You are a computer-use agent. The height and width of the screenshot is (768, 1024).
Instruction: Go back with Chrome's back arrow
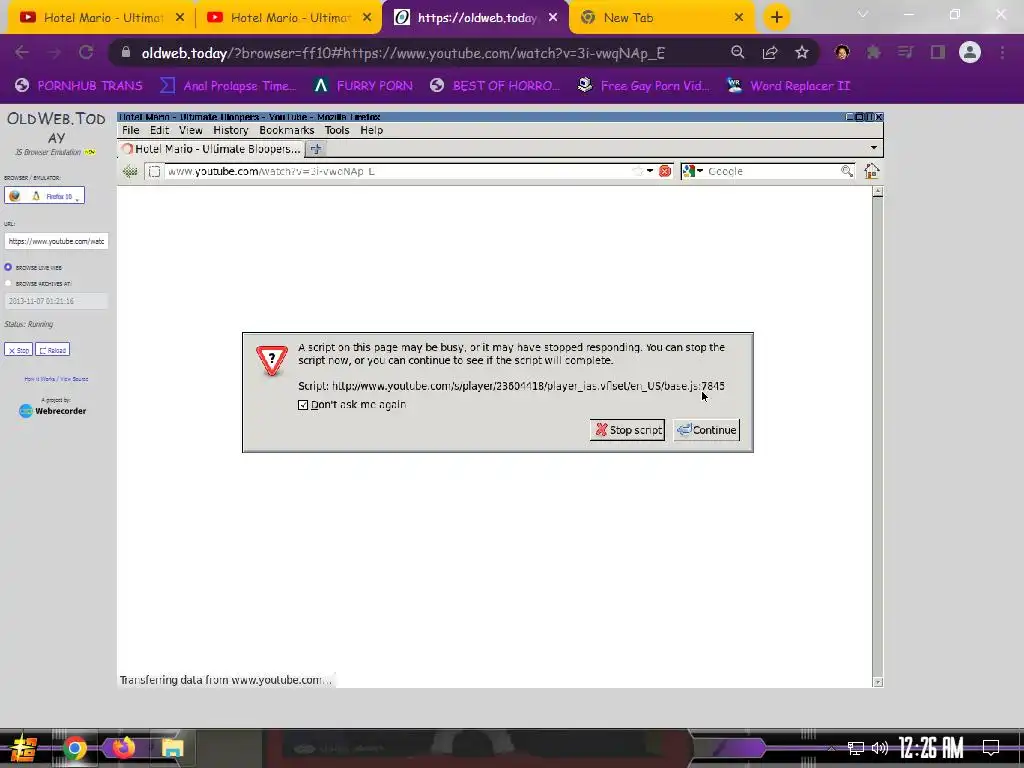22,53
